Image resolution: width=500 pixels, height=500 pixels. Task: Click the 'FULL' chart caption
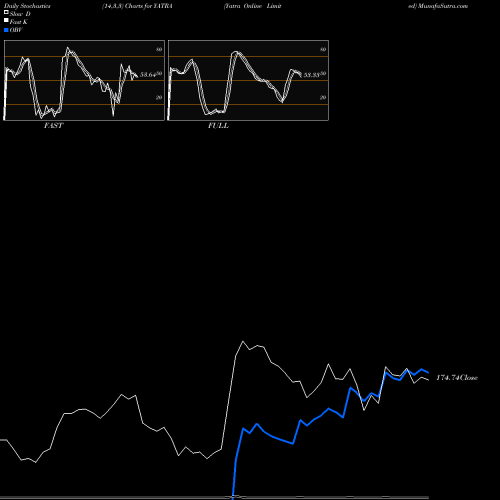218,126
